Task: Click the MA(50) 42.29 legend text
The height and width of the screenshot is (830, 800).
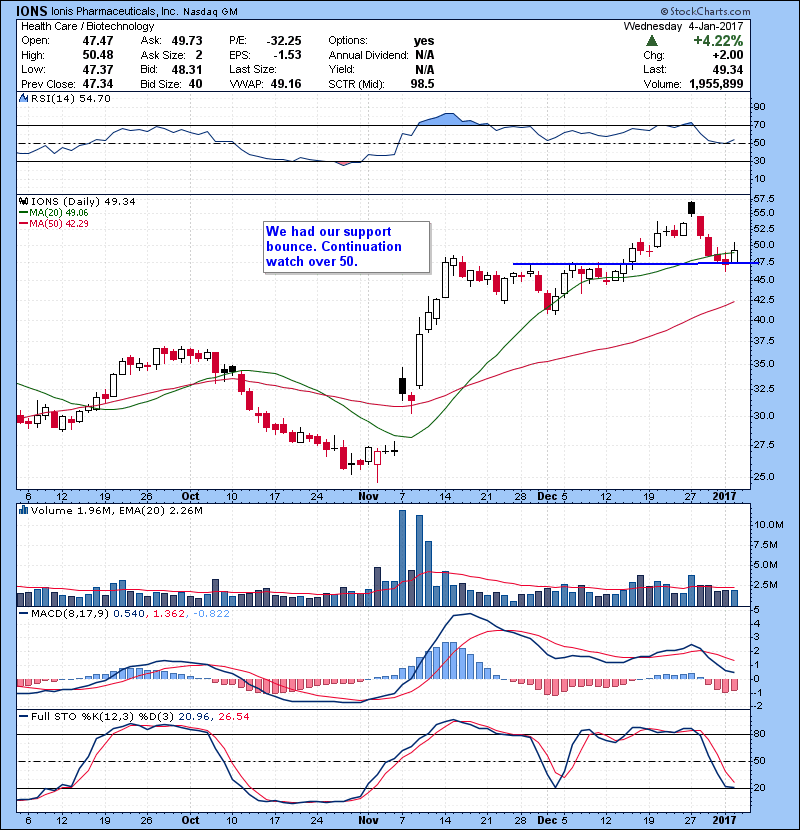Action: pyautogui.click(x=59, y=224)
